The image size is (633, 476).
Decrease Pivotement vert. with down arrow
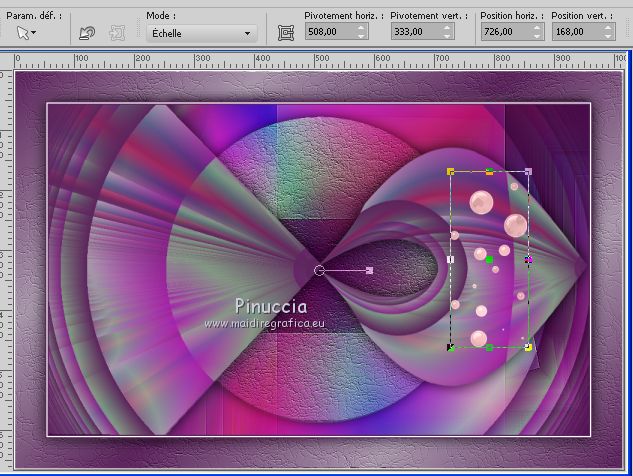[448, 37]
